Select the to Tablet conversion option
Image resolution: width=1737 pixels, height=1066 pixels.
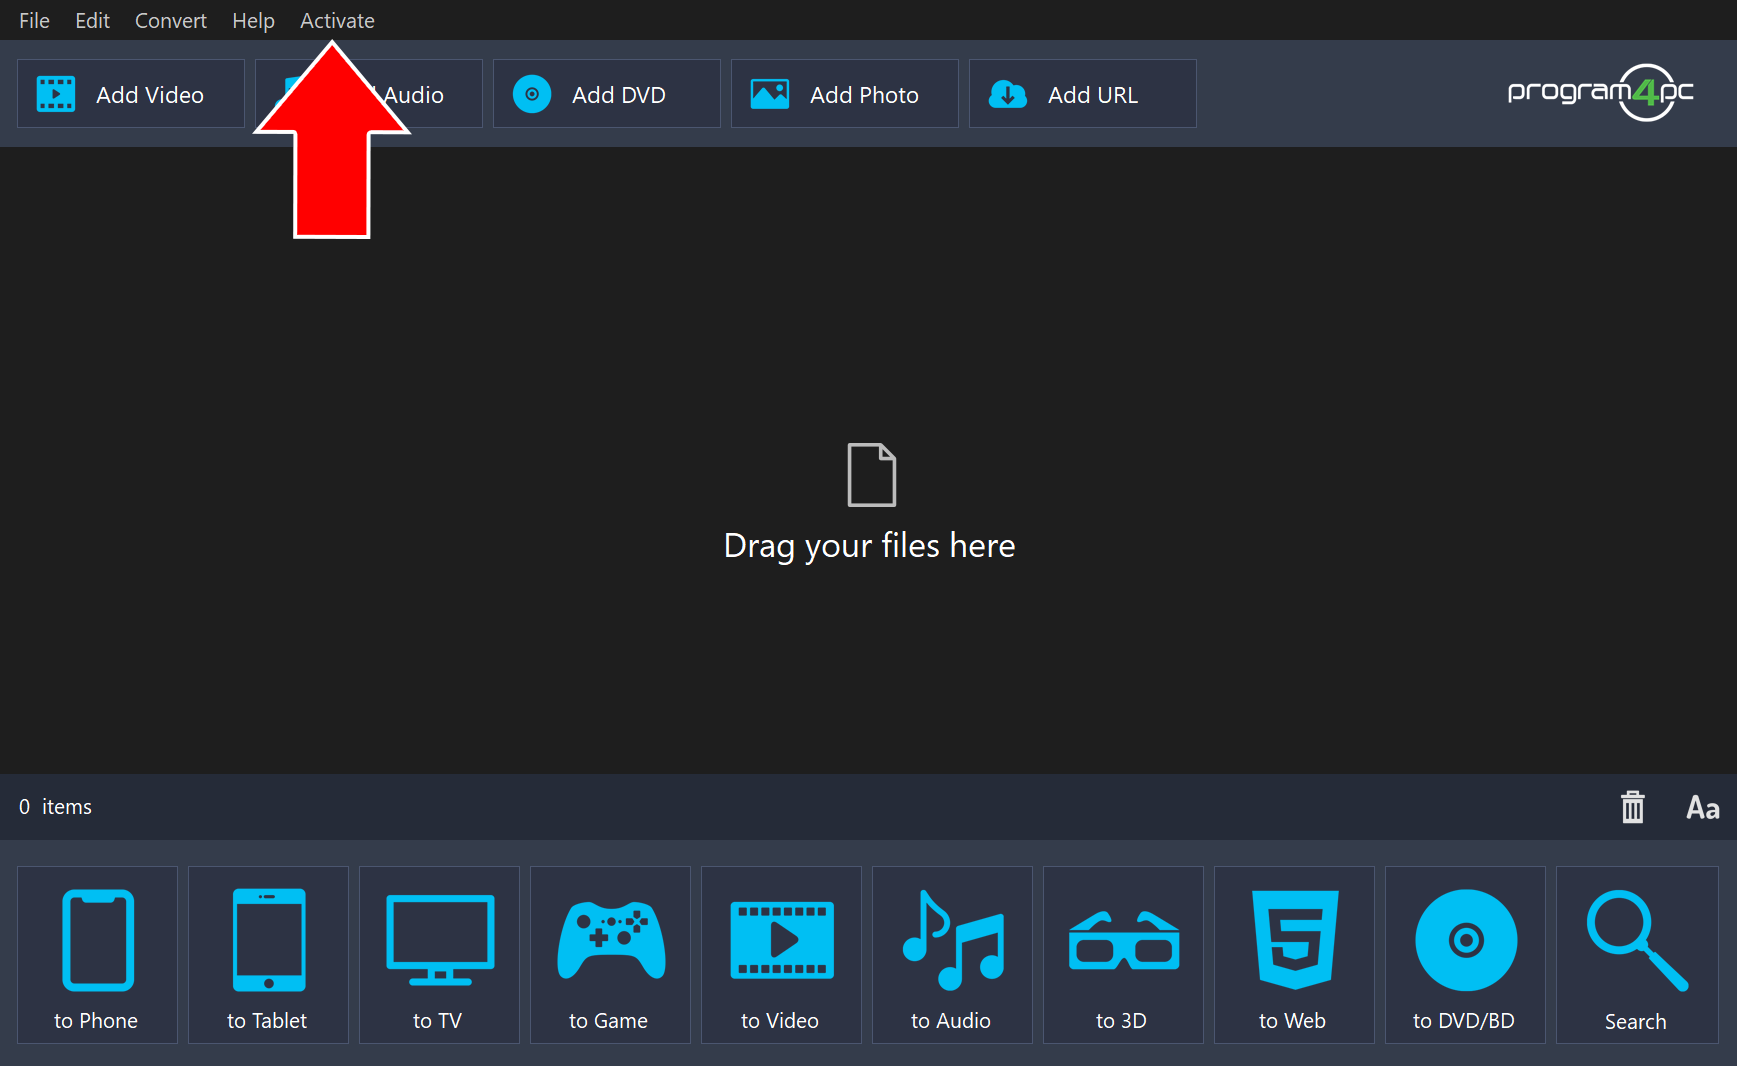click(x=268, y=955)
